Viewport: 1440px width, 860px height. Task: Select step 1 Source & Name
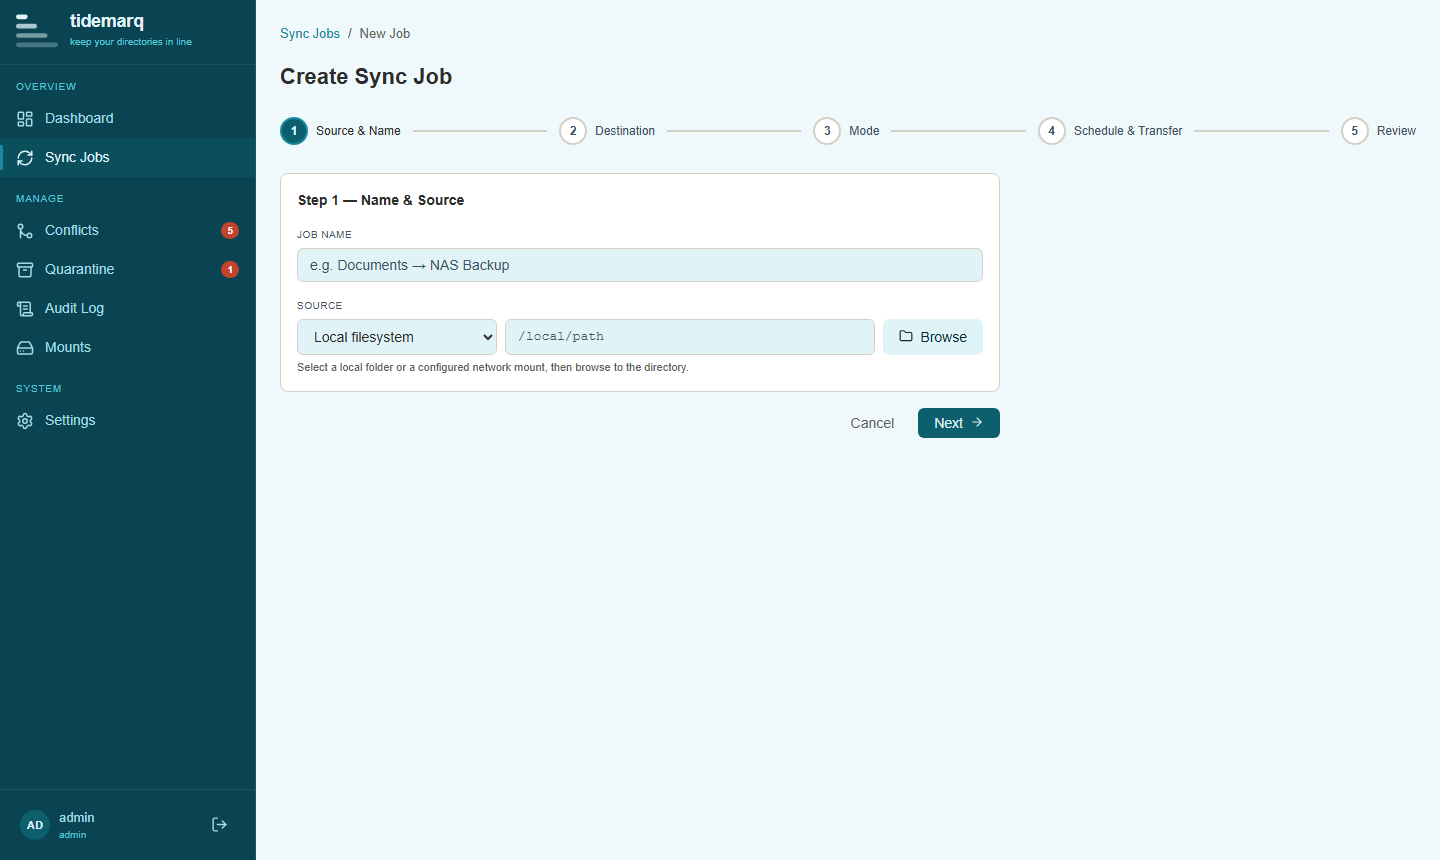(x=341, y=131)
